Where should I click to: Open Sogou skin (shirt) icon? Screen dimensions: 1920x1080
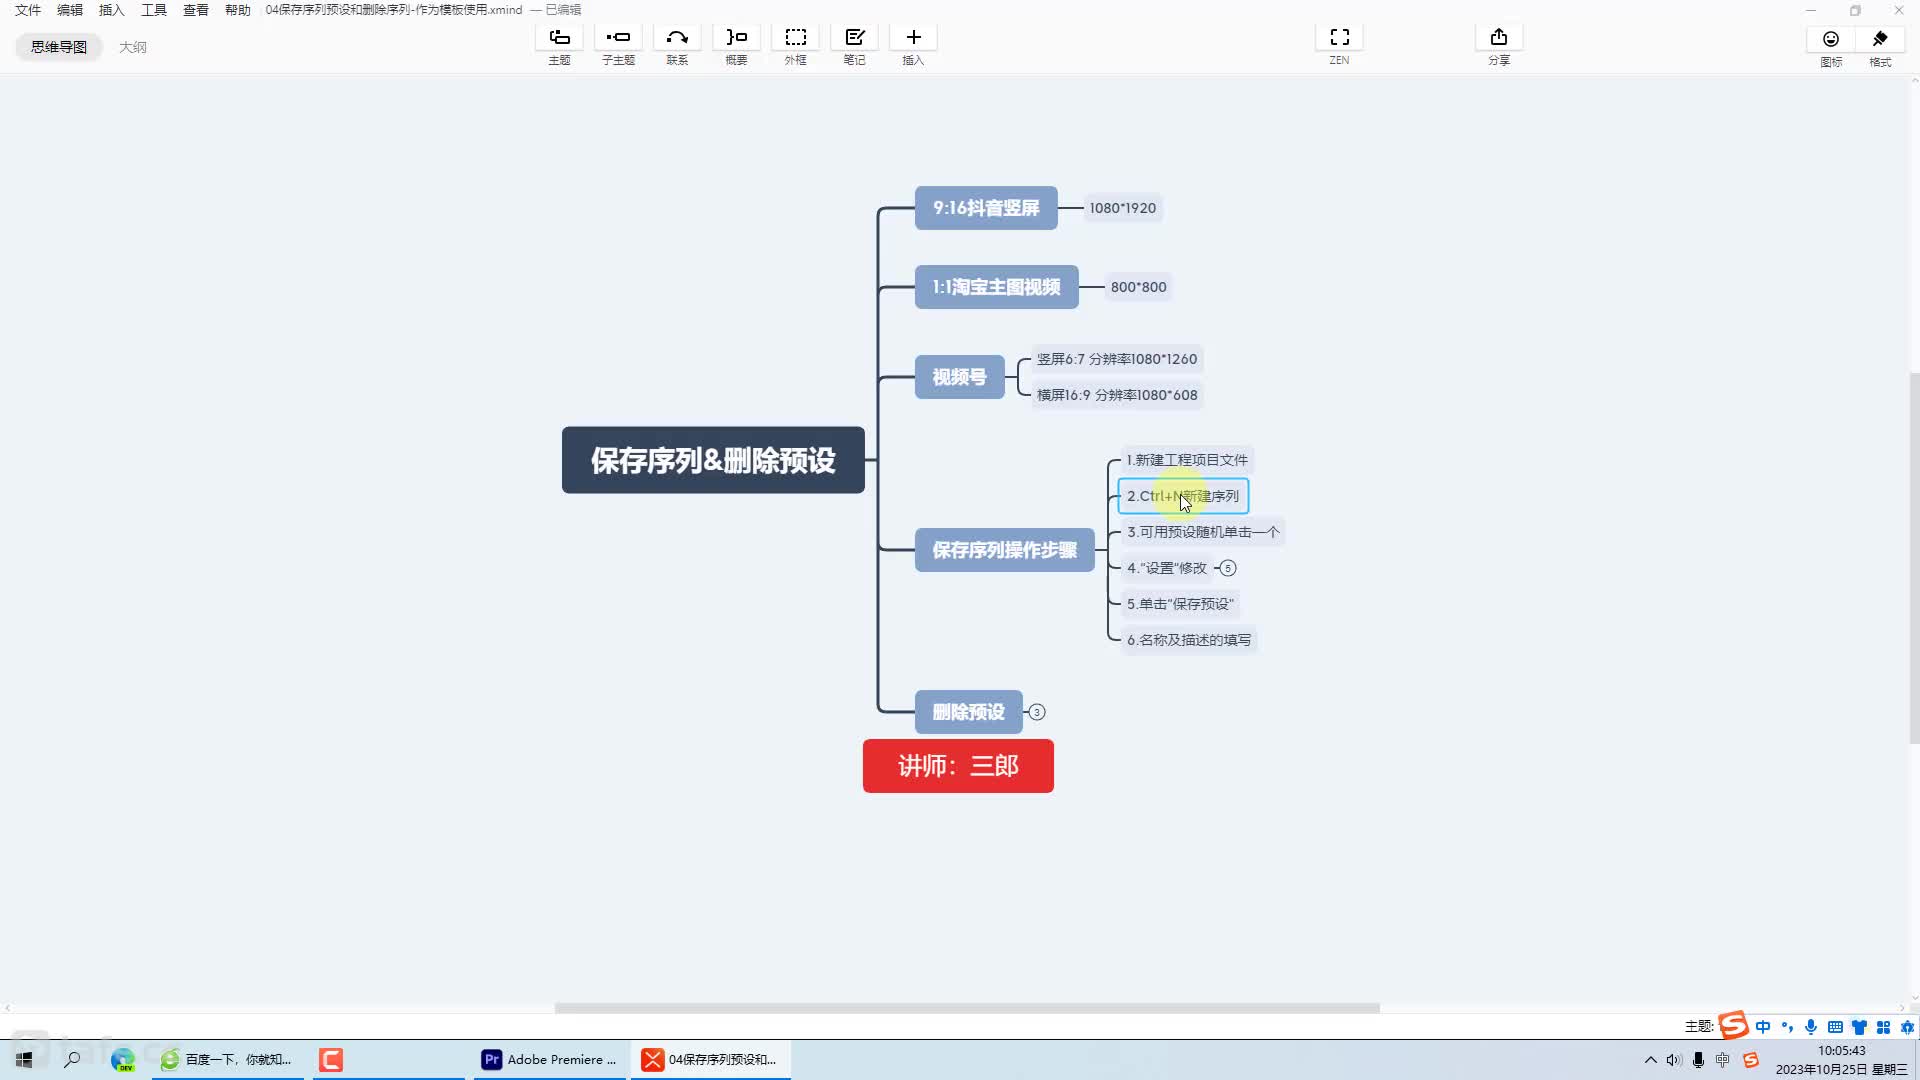[1859, 1027]
